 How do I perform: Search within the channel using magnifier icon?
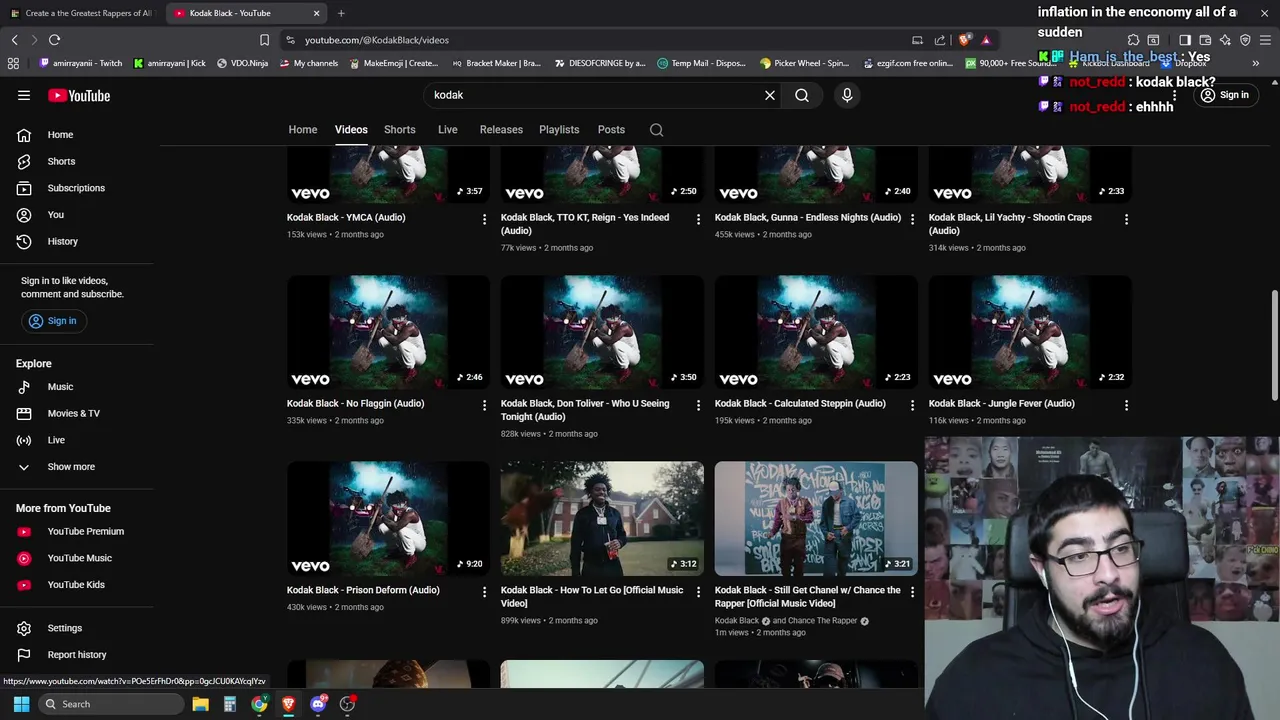[x=656, y=130]
